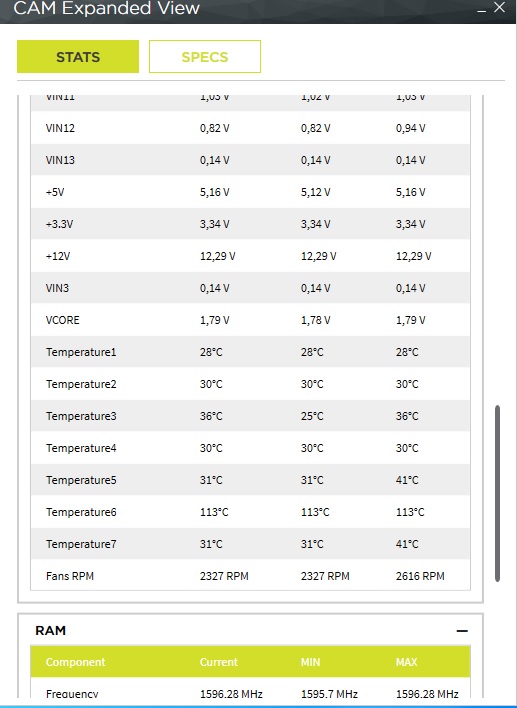Click the MIN column header

tap(310, 662)
